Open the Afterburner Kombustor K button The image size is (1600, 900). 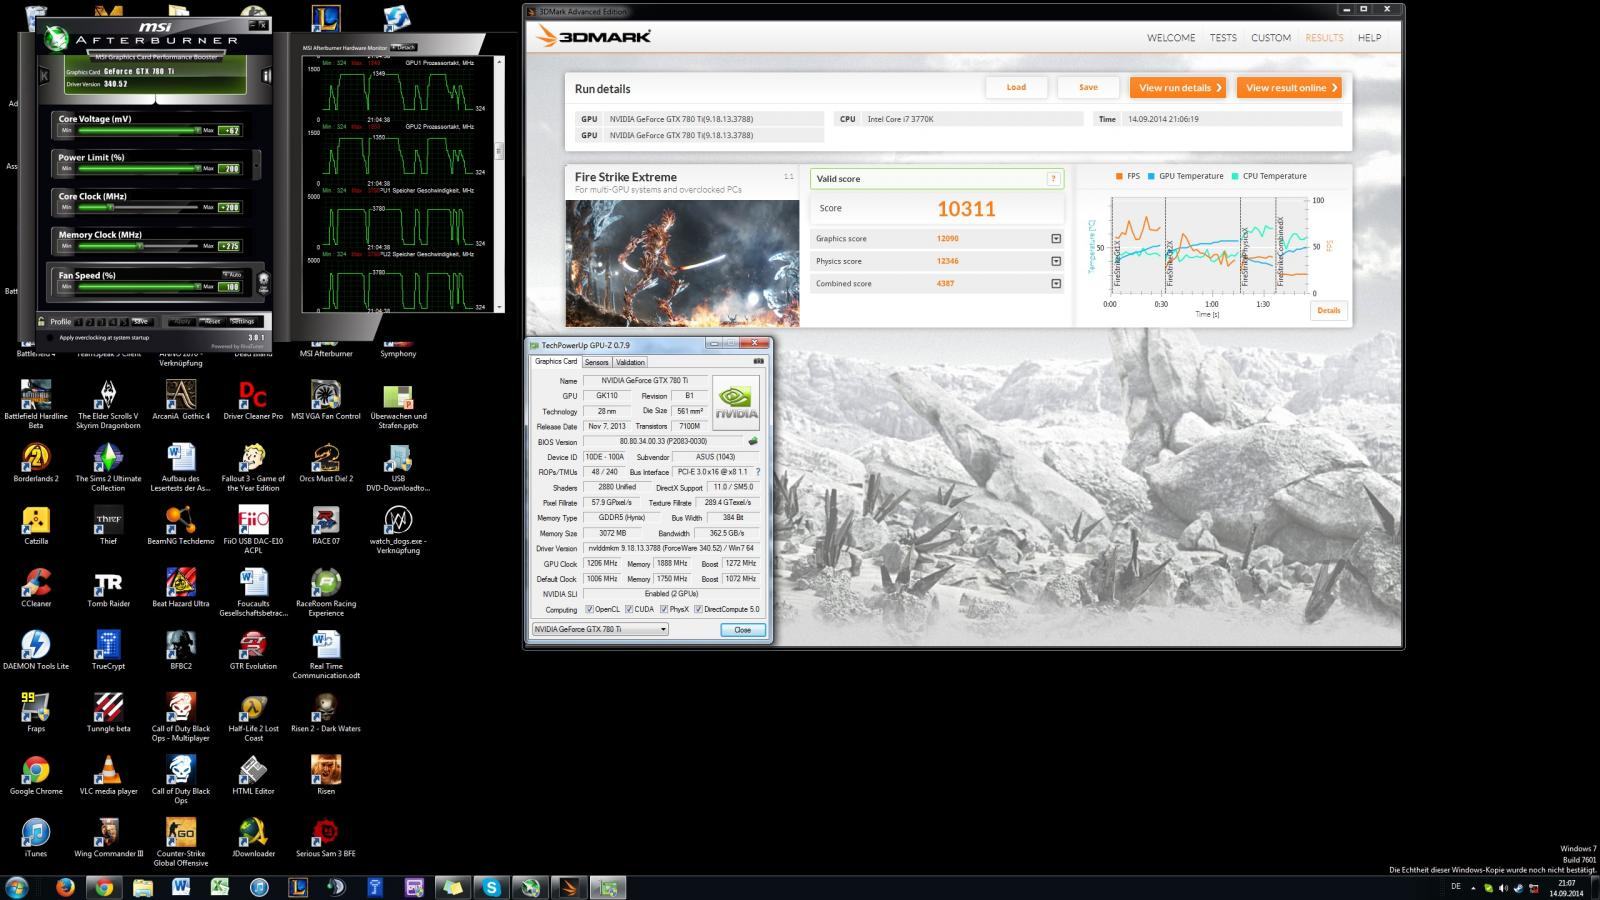pyautogui.click(x=44, y=75)
